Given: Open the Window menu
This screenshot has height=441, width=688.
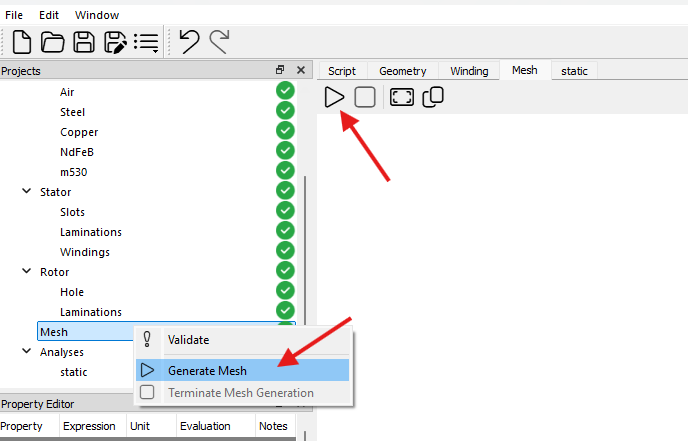Looking at the screenshot, I should pos(96,15).
